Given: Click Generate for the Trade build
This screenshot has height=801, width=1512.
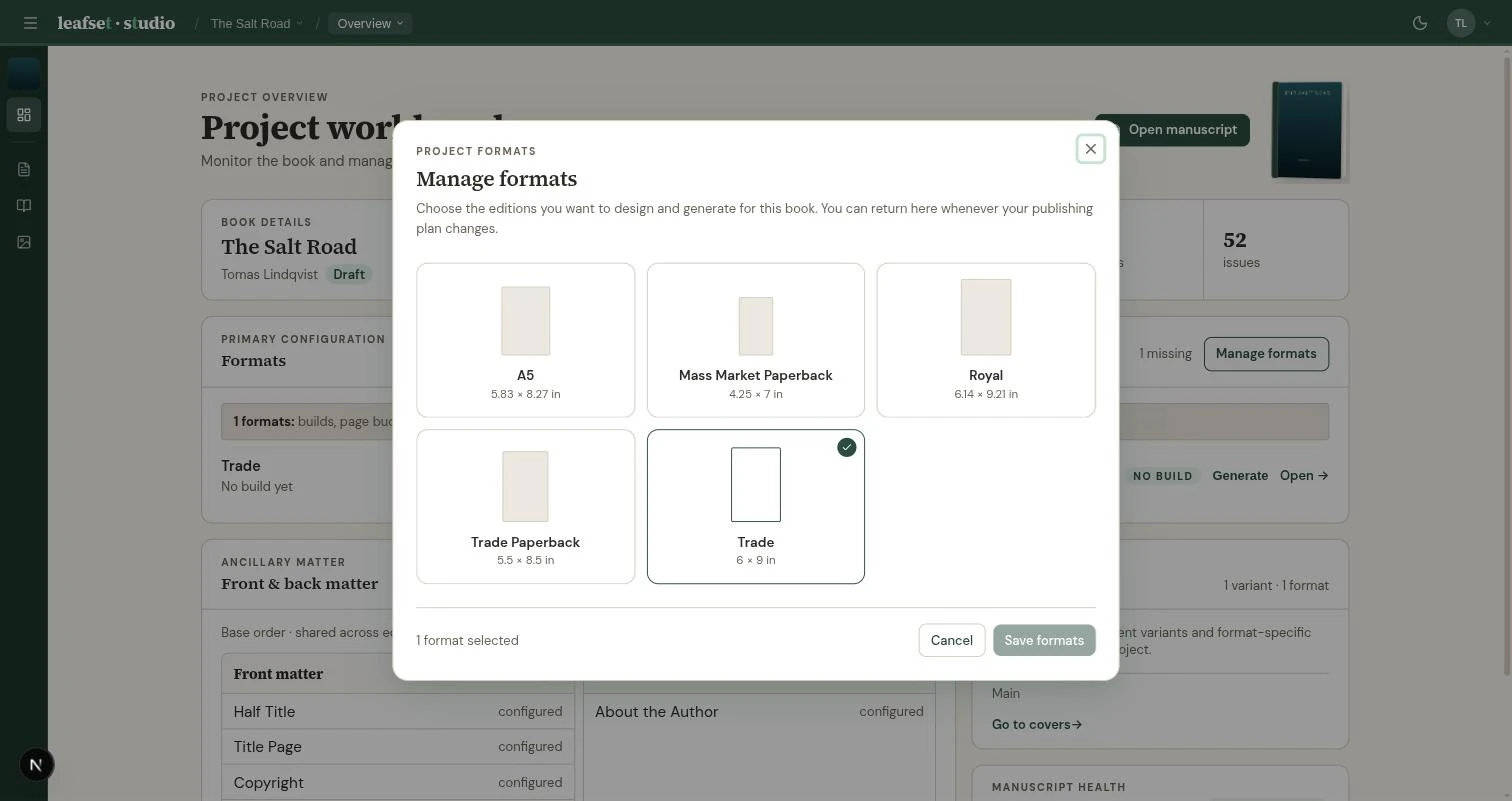Looking at the screenshot, I should [x=1240, y=476].
